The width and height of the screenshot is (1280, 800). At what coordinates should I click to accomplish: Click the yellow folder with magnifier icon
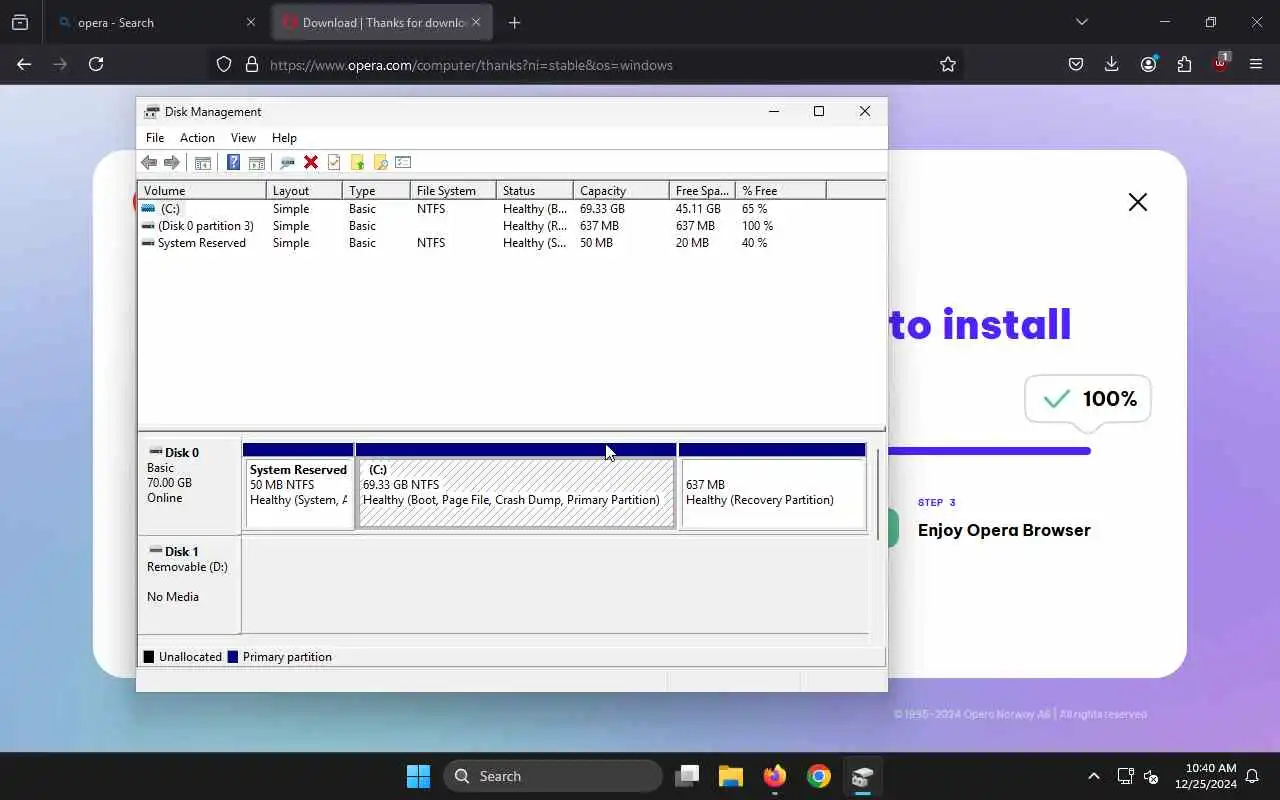380,162
